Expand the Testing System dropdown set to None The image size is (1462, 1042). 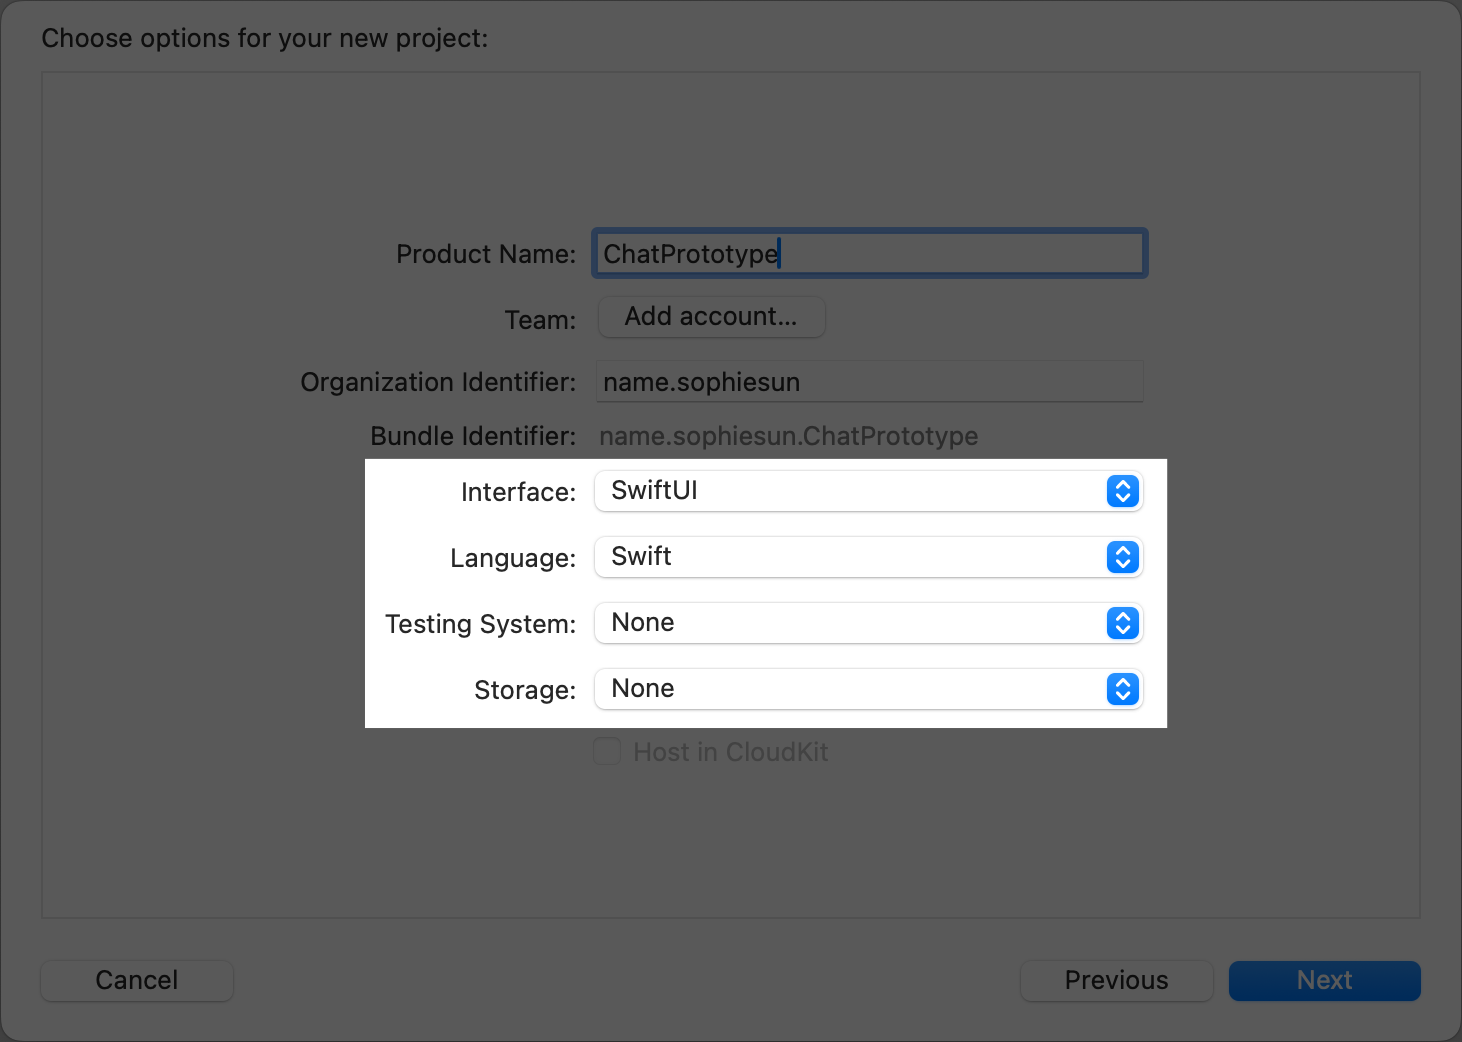(850, 623)
